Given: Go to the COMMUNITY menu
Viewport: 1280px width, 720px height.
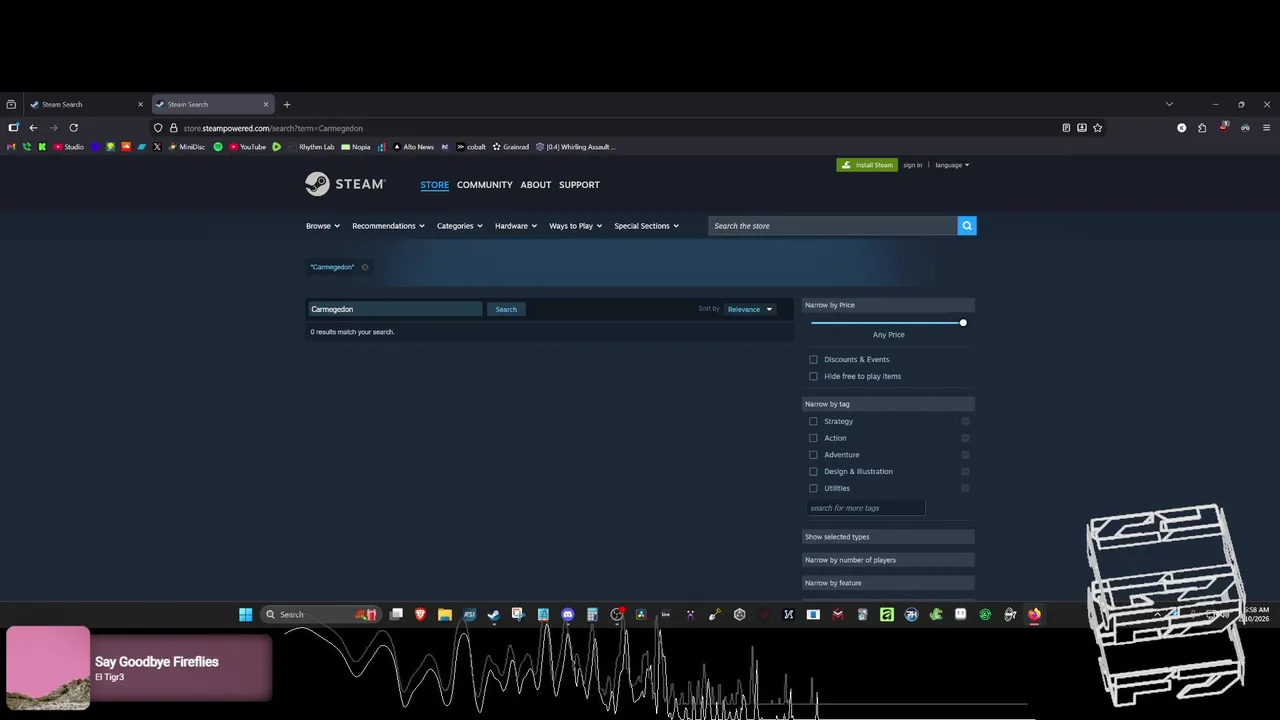Looking at the screenshot, I should (484, 185).
